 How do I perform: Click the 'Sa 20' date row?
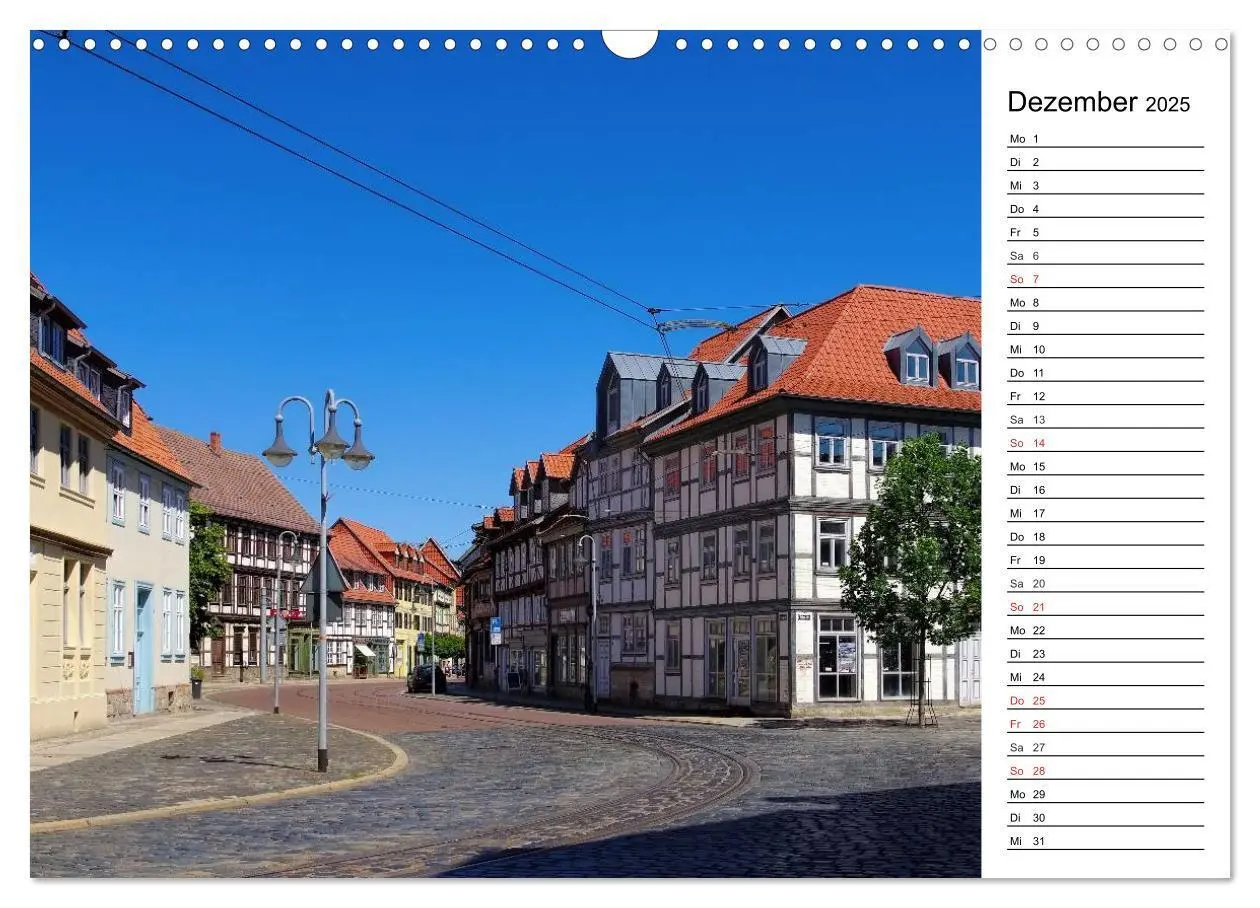1105,584
